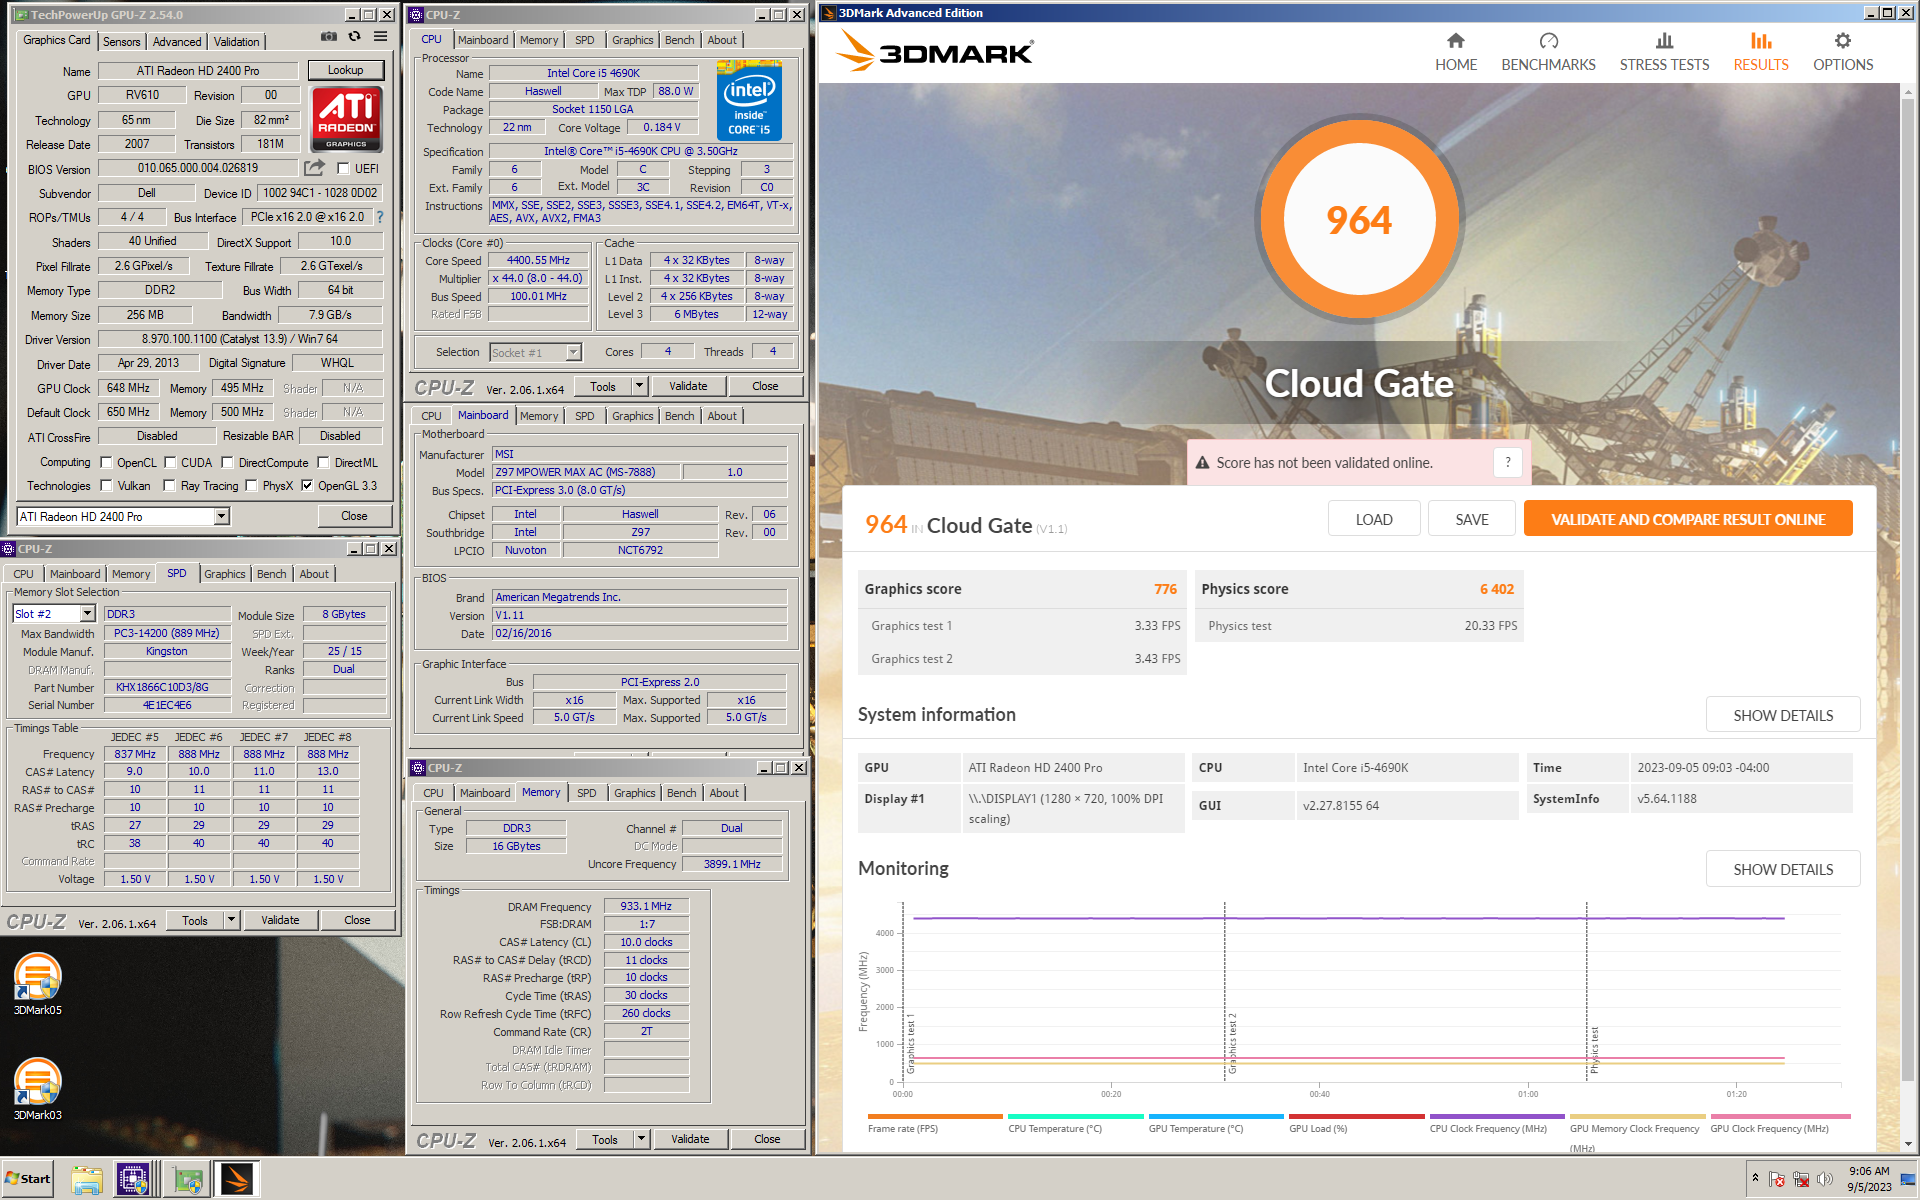This screenshot has width=1920, height=1200.
Task: Open the Slot #2 memory slot dropdown
Action: coord(54,613)
